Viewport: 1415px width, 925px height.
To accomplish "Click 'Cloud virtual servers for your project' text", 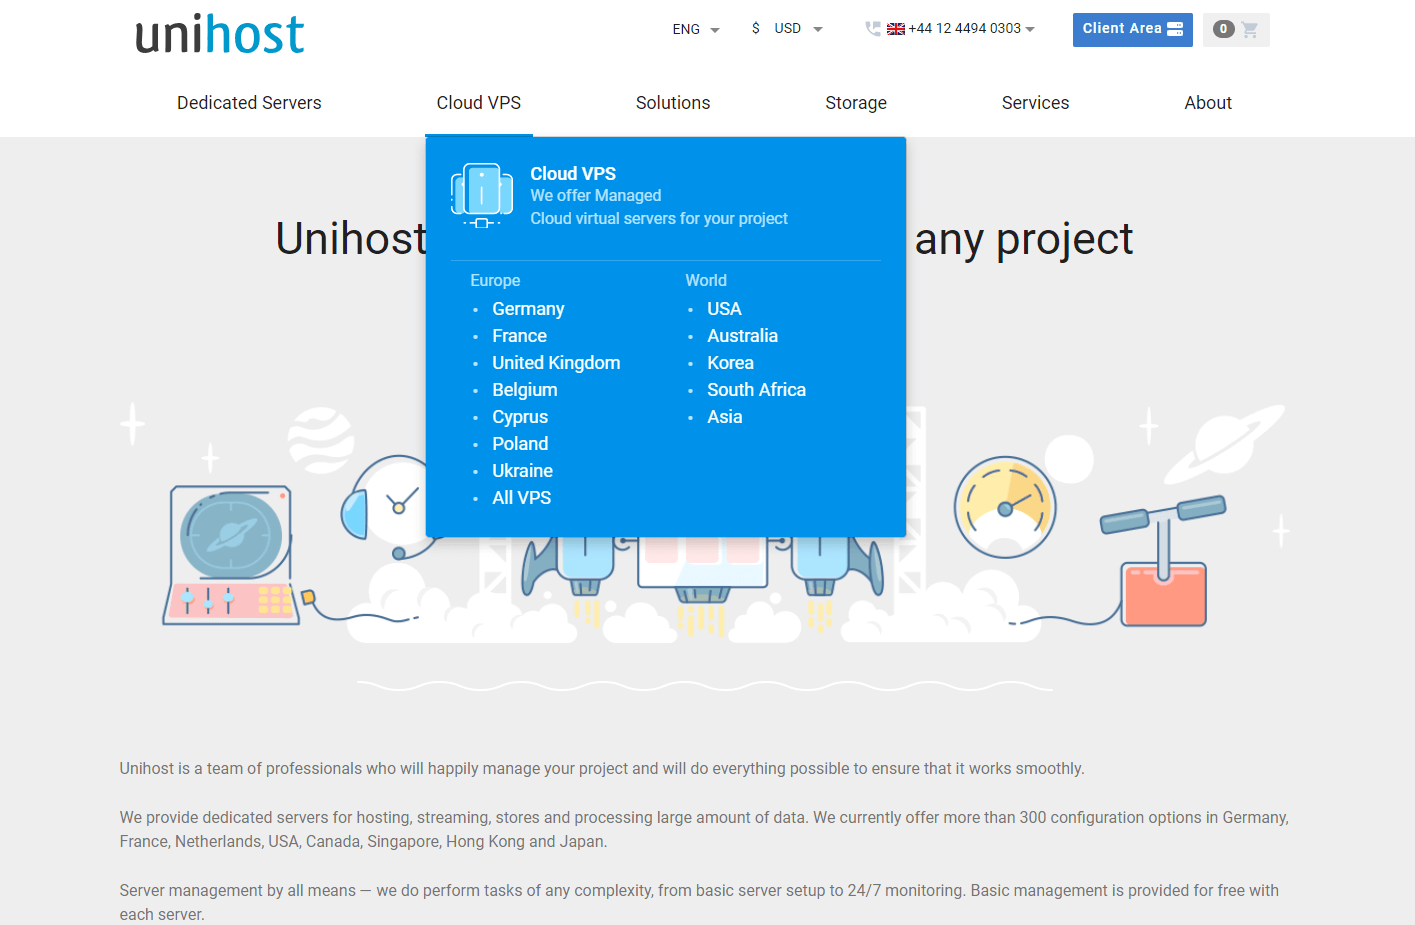I will [x=659, y=219].
